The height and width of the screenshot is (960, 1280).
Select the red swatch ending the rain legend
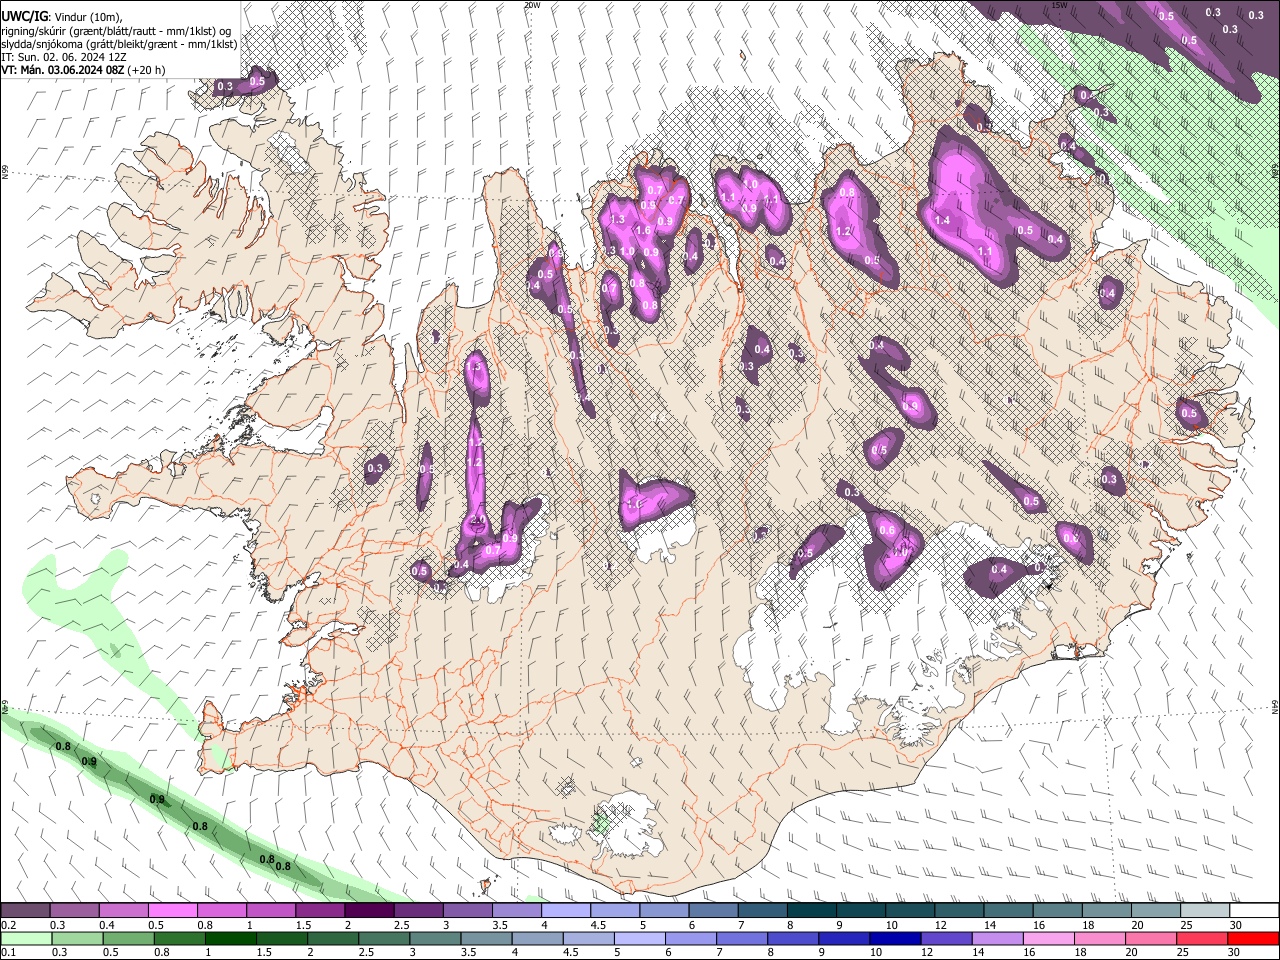(1253, 939)
